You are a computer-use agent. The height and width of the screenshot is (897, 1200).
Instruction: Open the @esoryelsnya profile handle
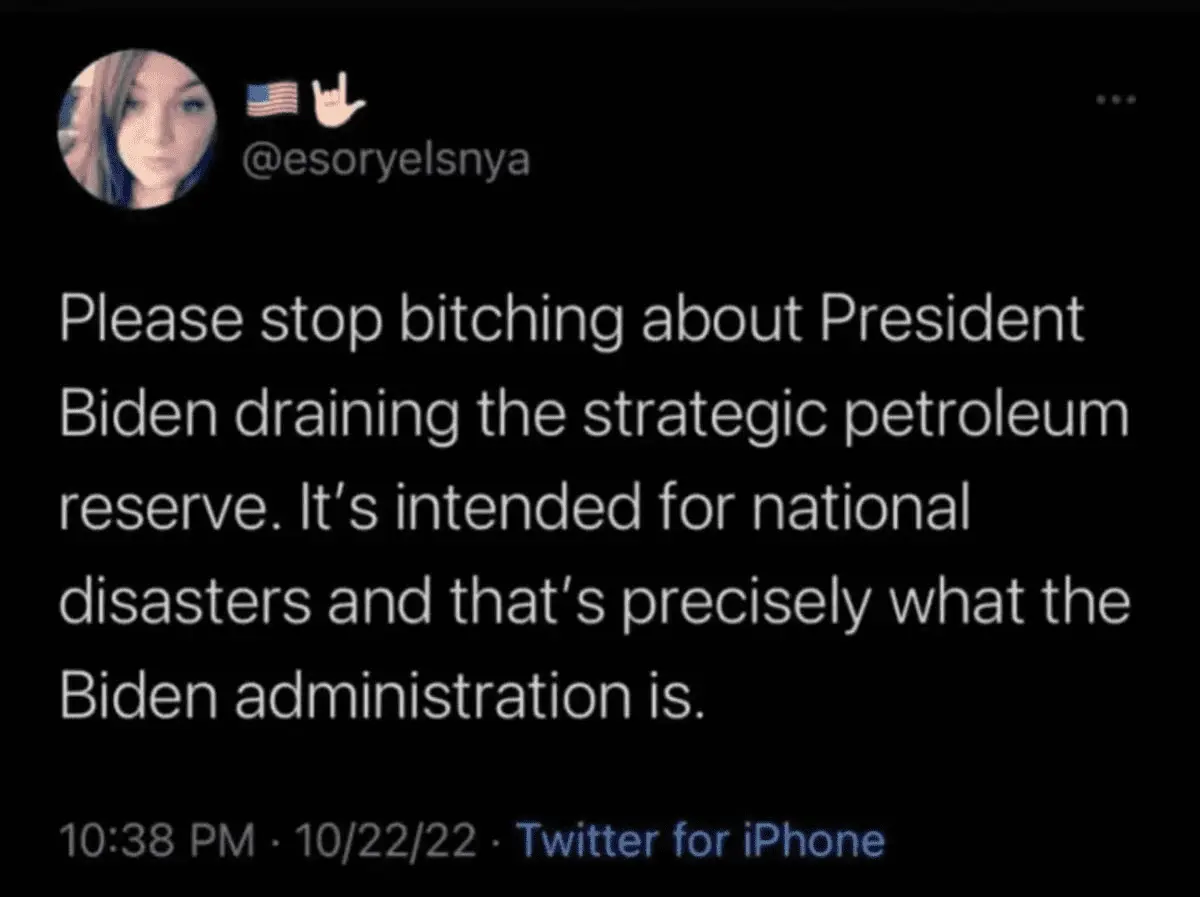point(387,159)
